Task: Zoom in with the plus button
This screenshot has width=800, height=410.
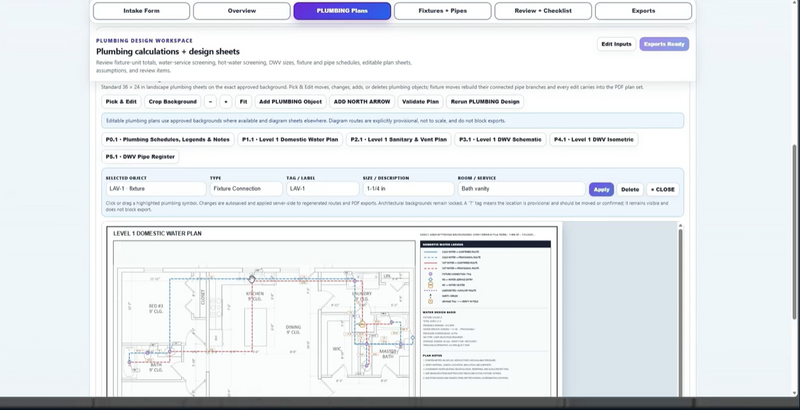Action: click(226, 101)
